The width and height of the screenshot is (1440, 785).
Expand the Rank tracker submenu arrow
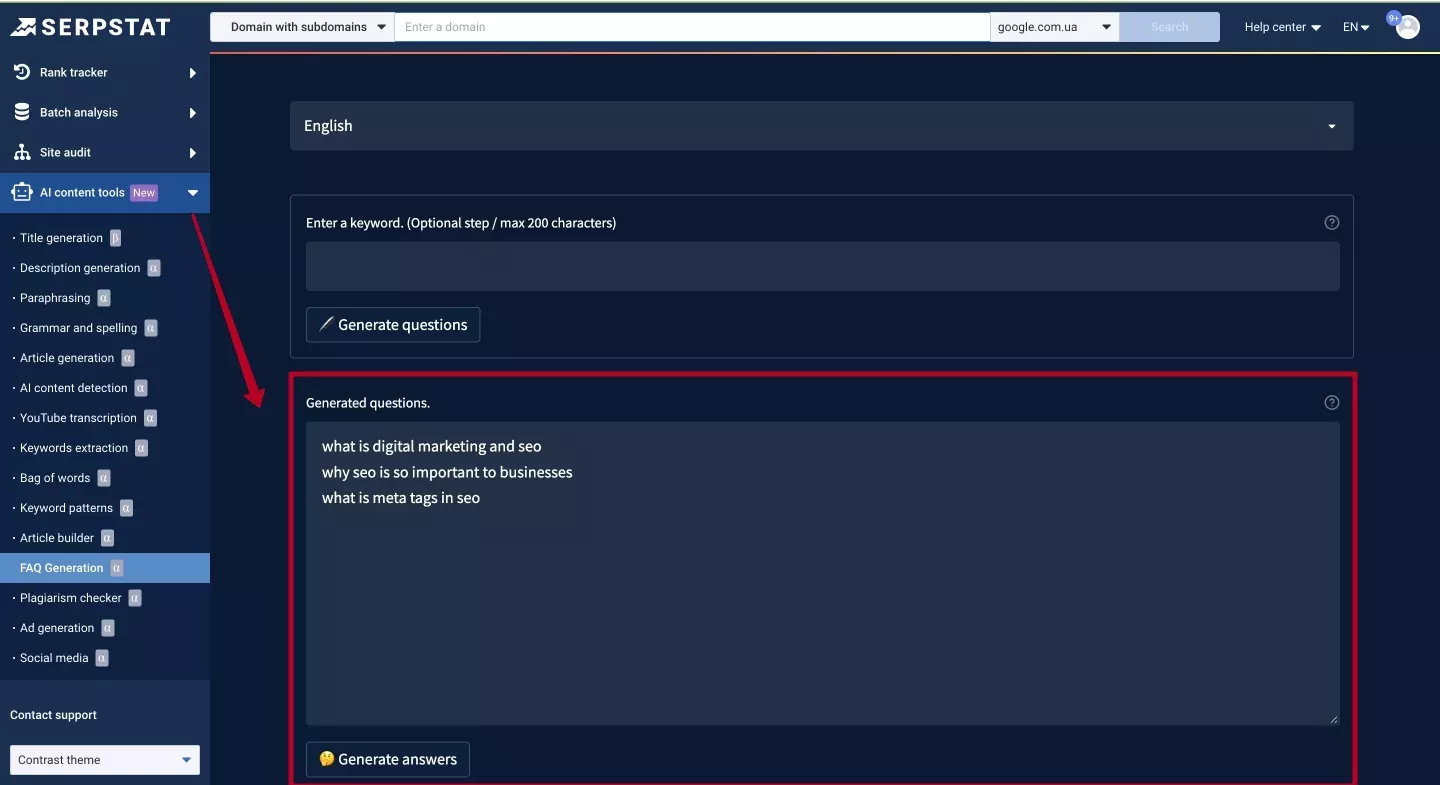193,73
